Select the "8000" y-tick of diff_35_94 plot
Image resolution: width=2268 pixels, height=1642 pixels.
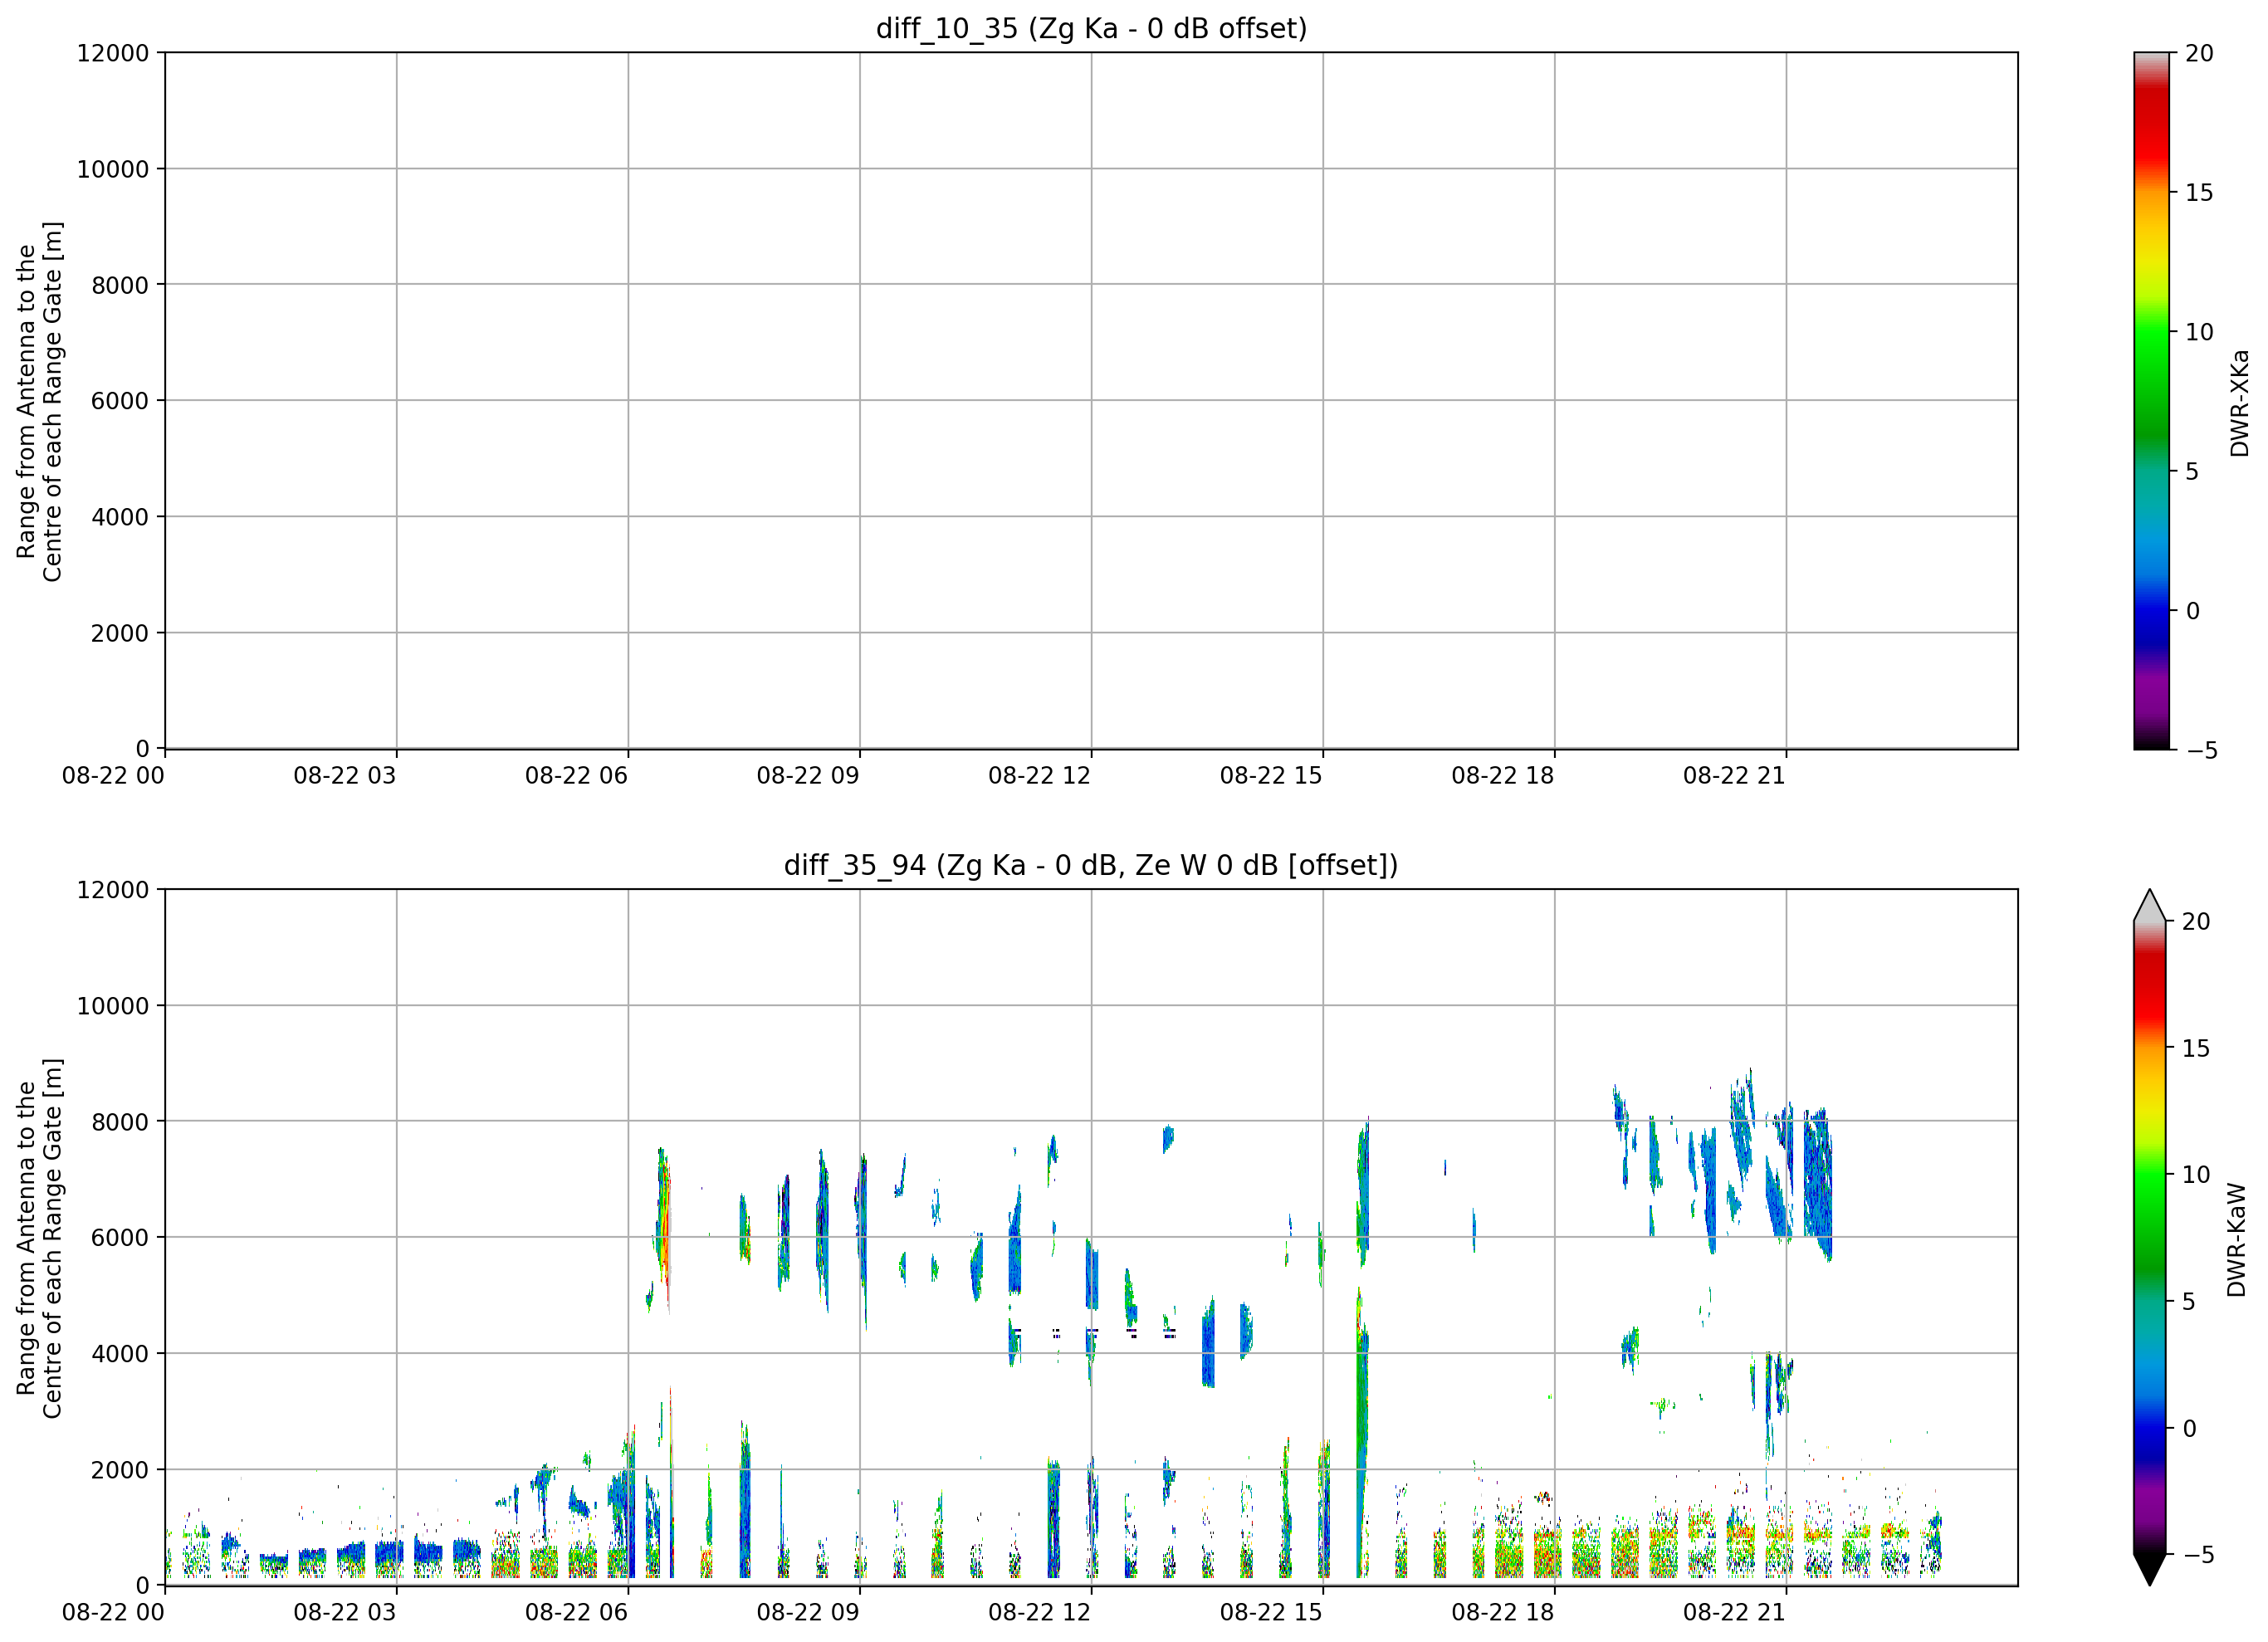pyautogui.click(x=120, y=1122)
